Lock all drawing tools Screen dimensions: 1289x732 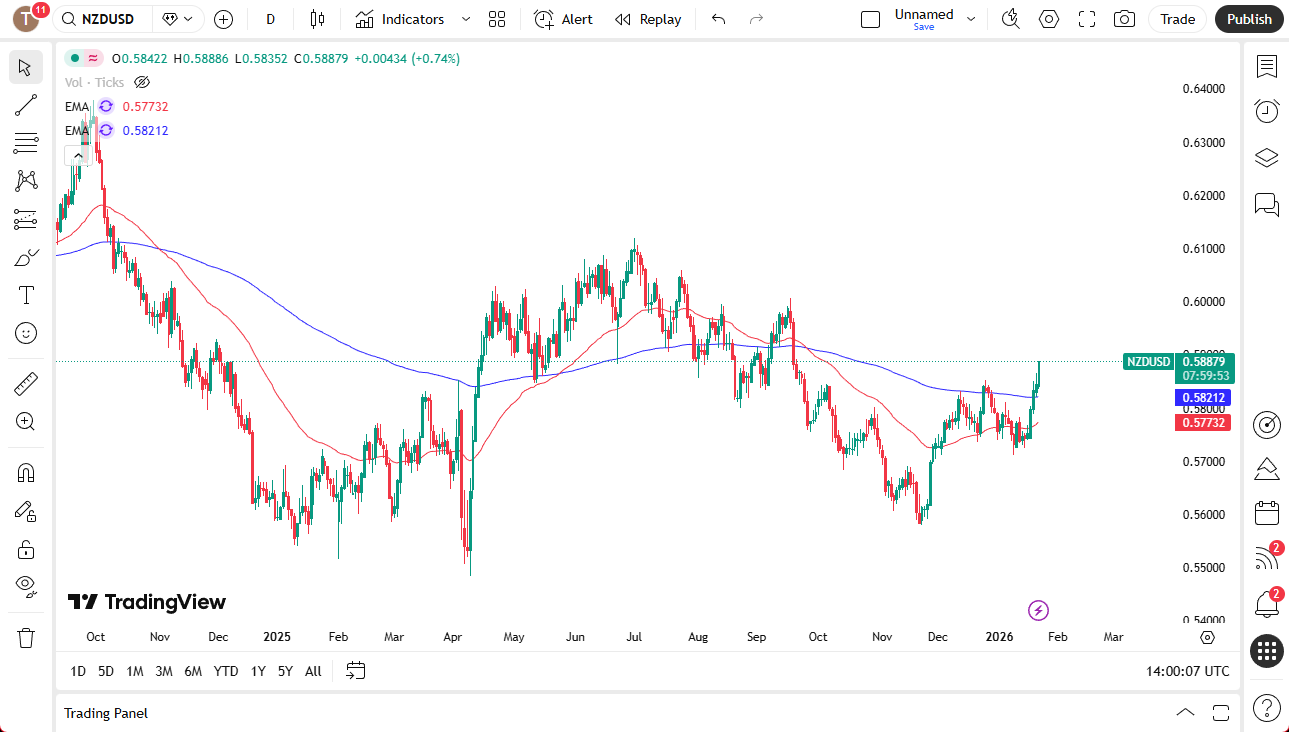click(25, 549)
